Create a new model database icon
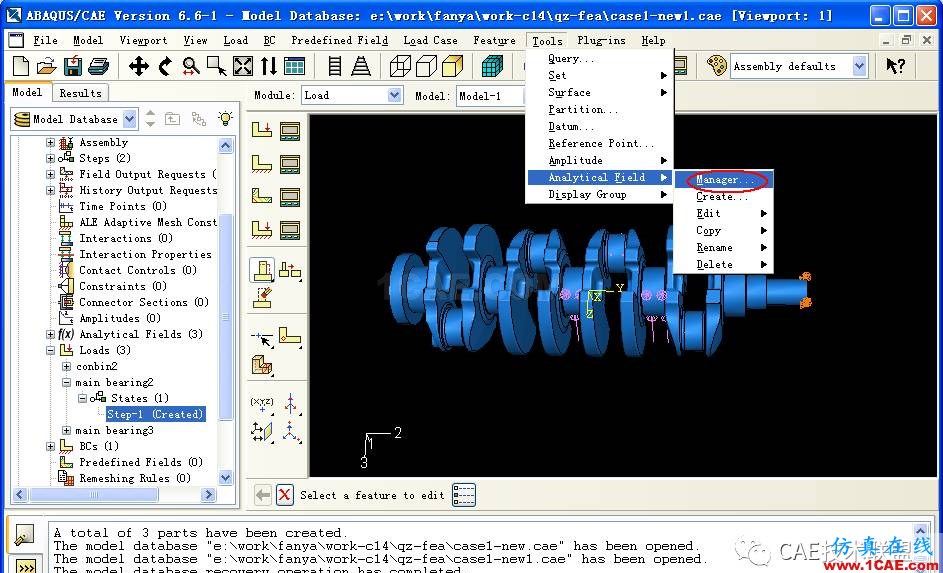 tap(21, 66)
